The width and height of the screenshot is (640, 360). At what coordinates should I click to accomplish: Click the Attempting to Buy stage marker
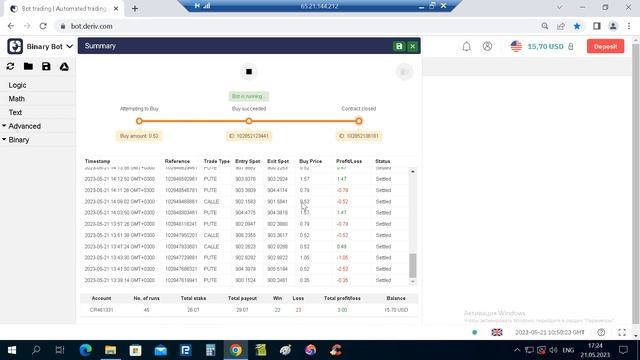pyautogui.click(x=139, y=121)
